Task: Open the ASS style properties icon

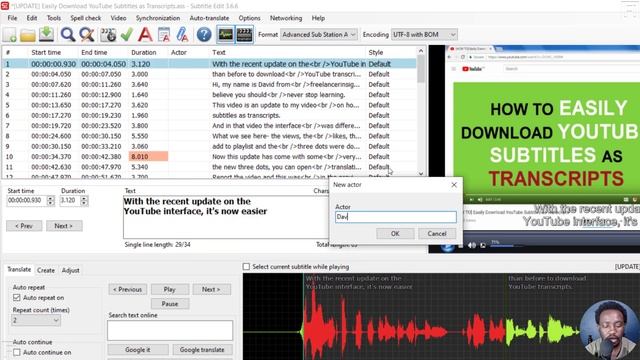Action: [164, 35]
